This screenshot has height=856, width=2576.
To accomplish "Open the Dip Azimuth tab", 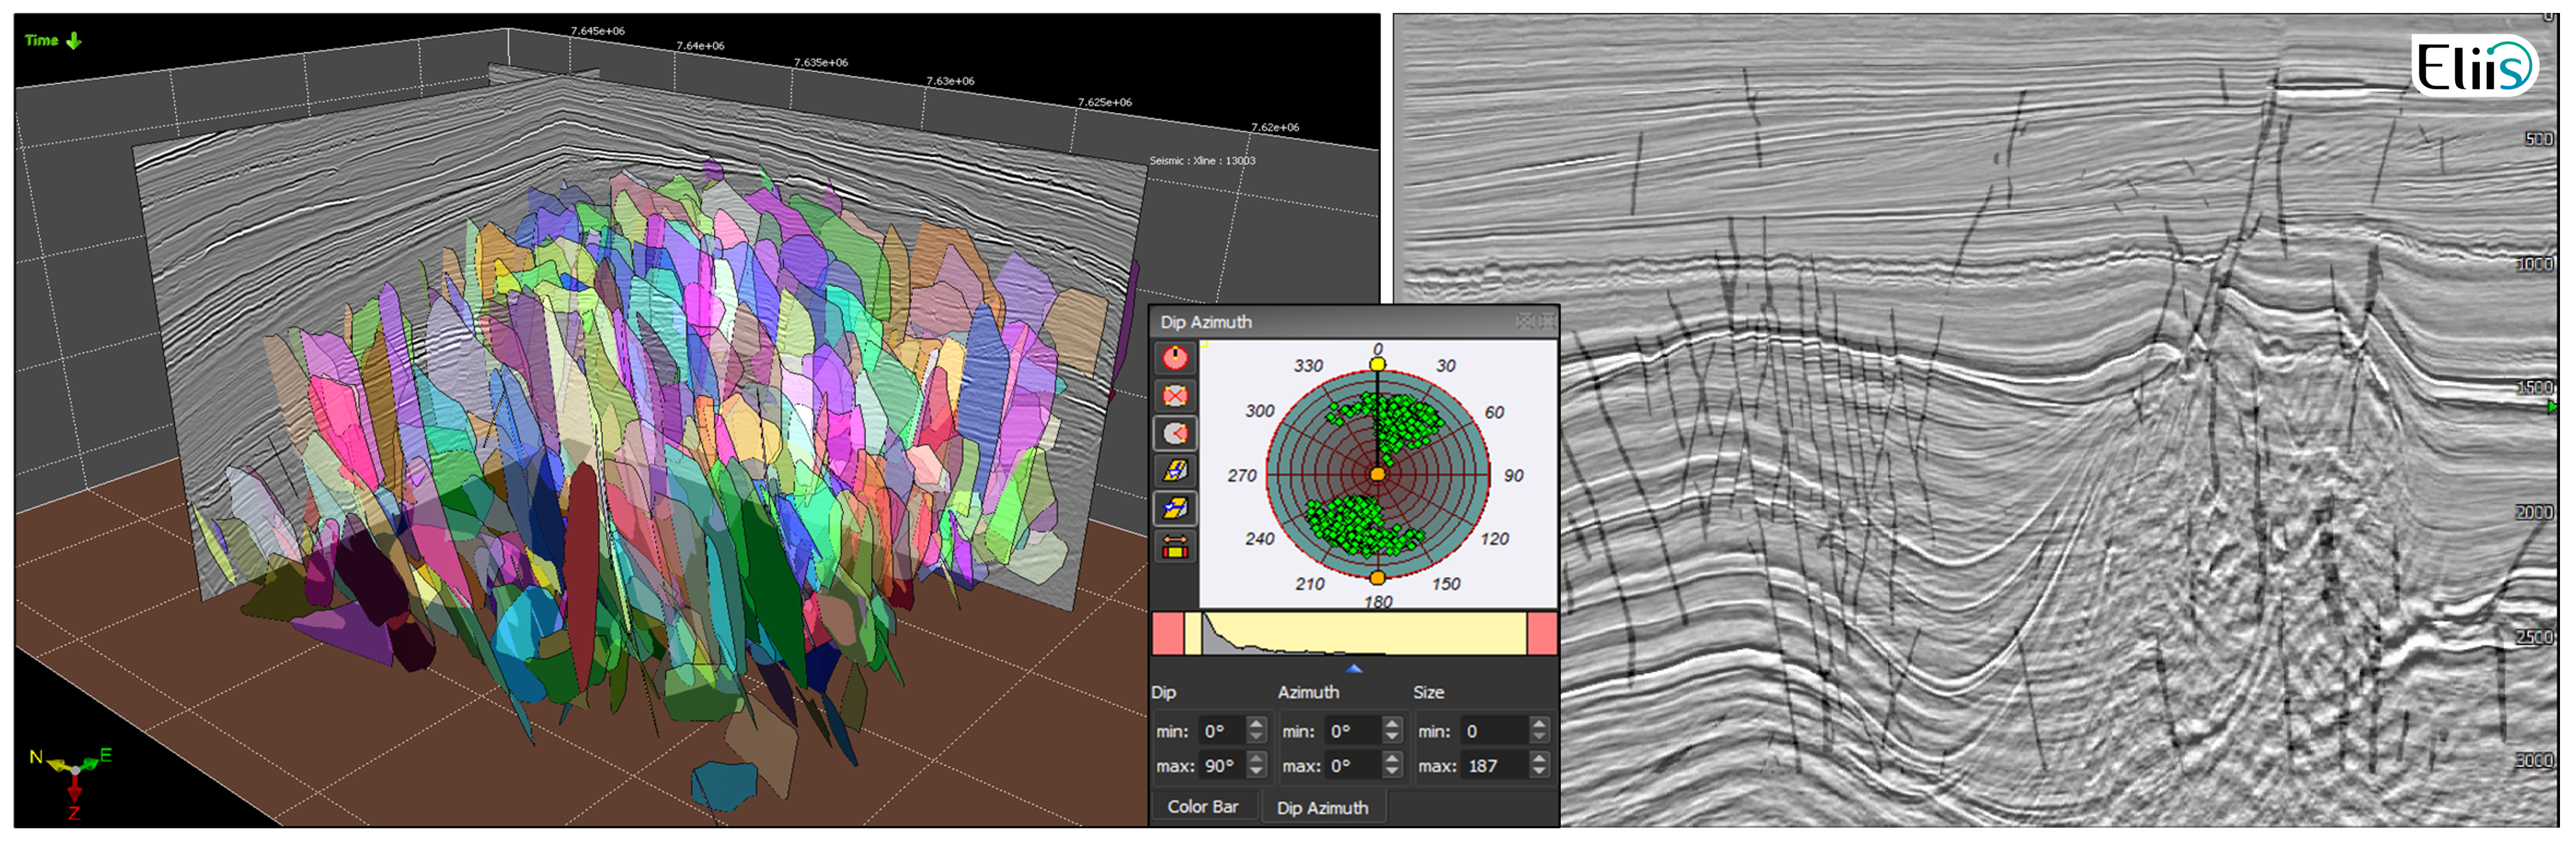I will click(1324, 808).
